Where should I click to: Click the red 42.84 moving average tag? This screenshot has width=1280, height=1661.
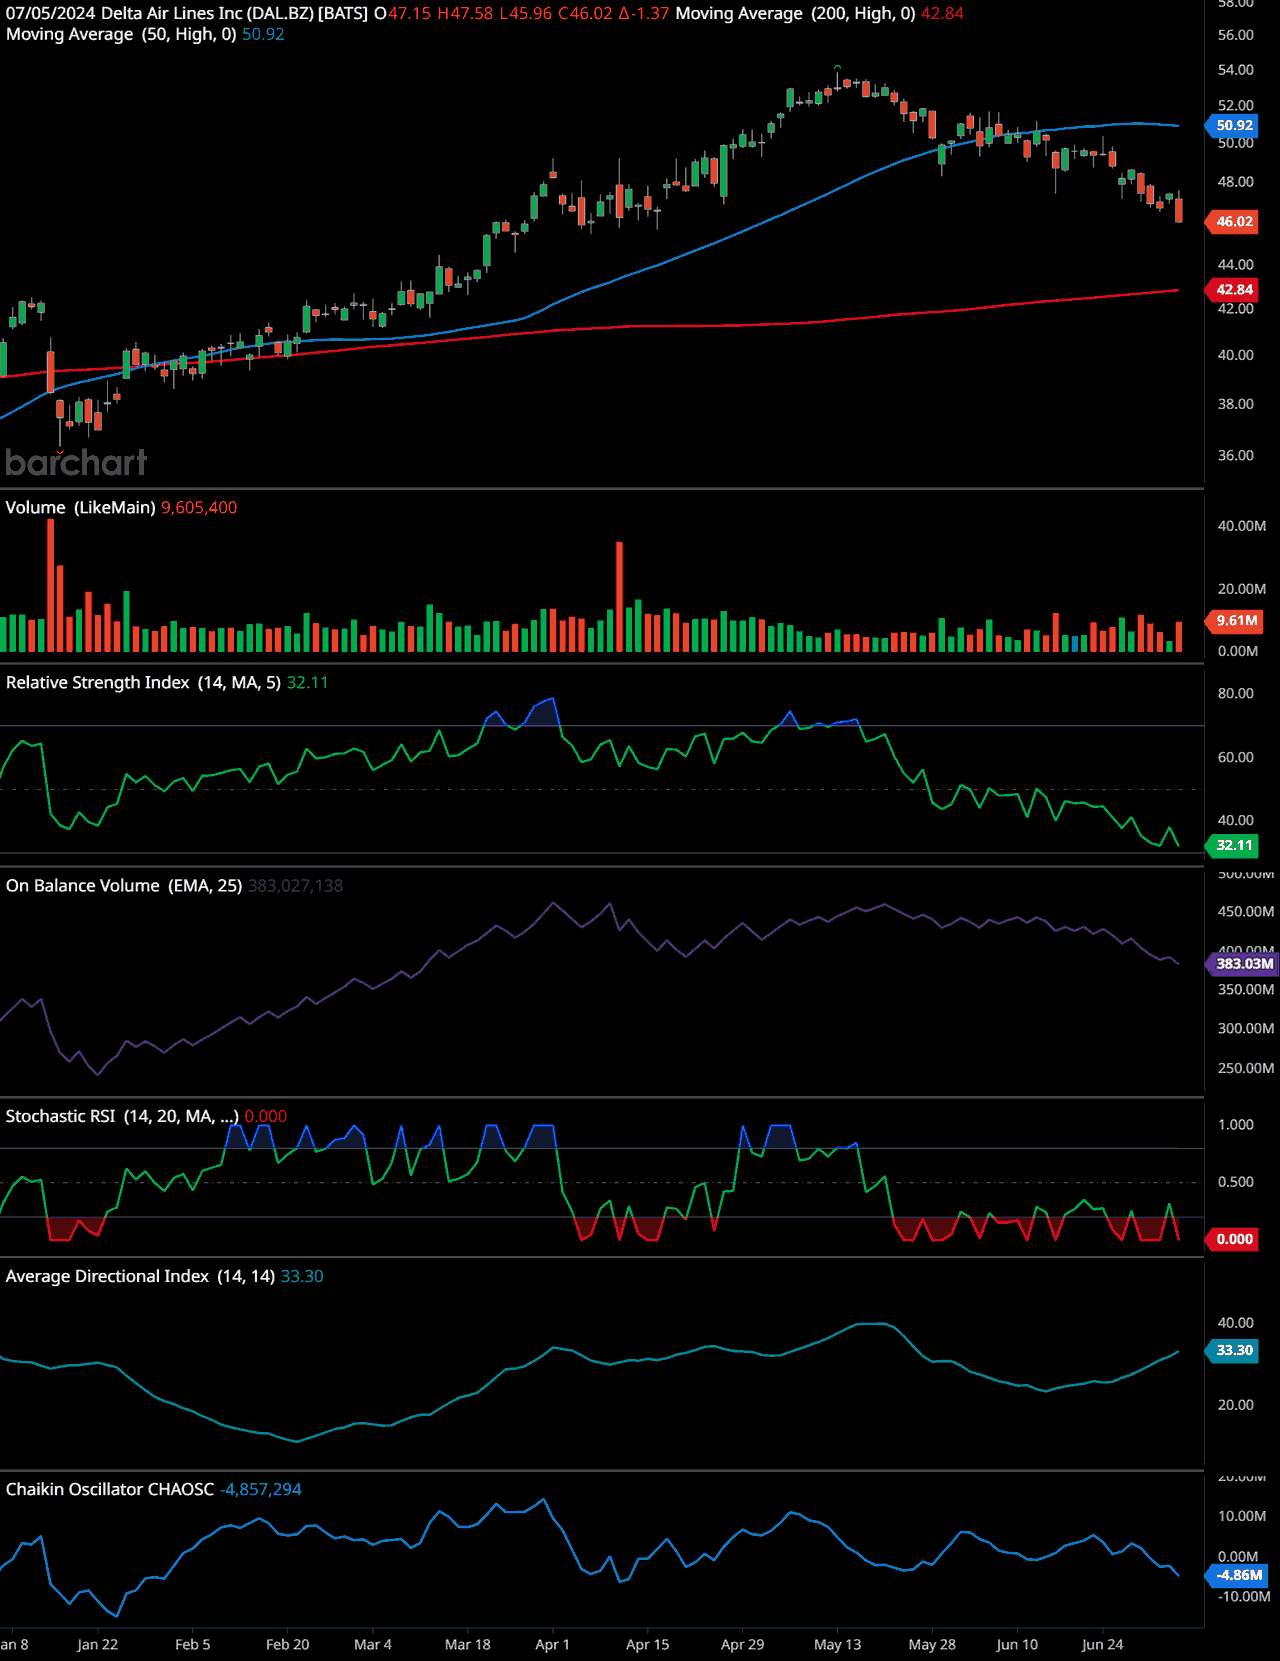pos(1234,290)
